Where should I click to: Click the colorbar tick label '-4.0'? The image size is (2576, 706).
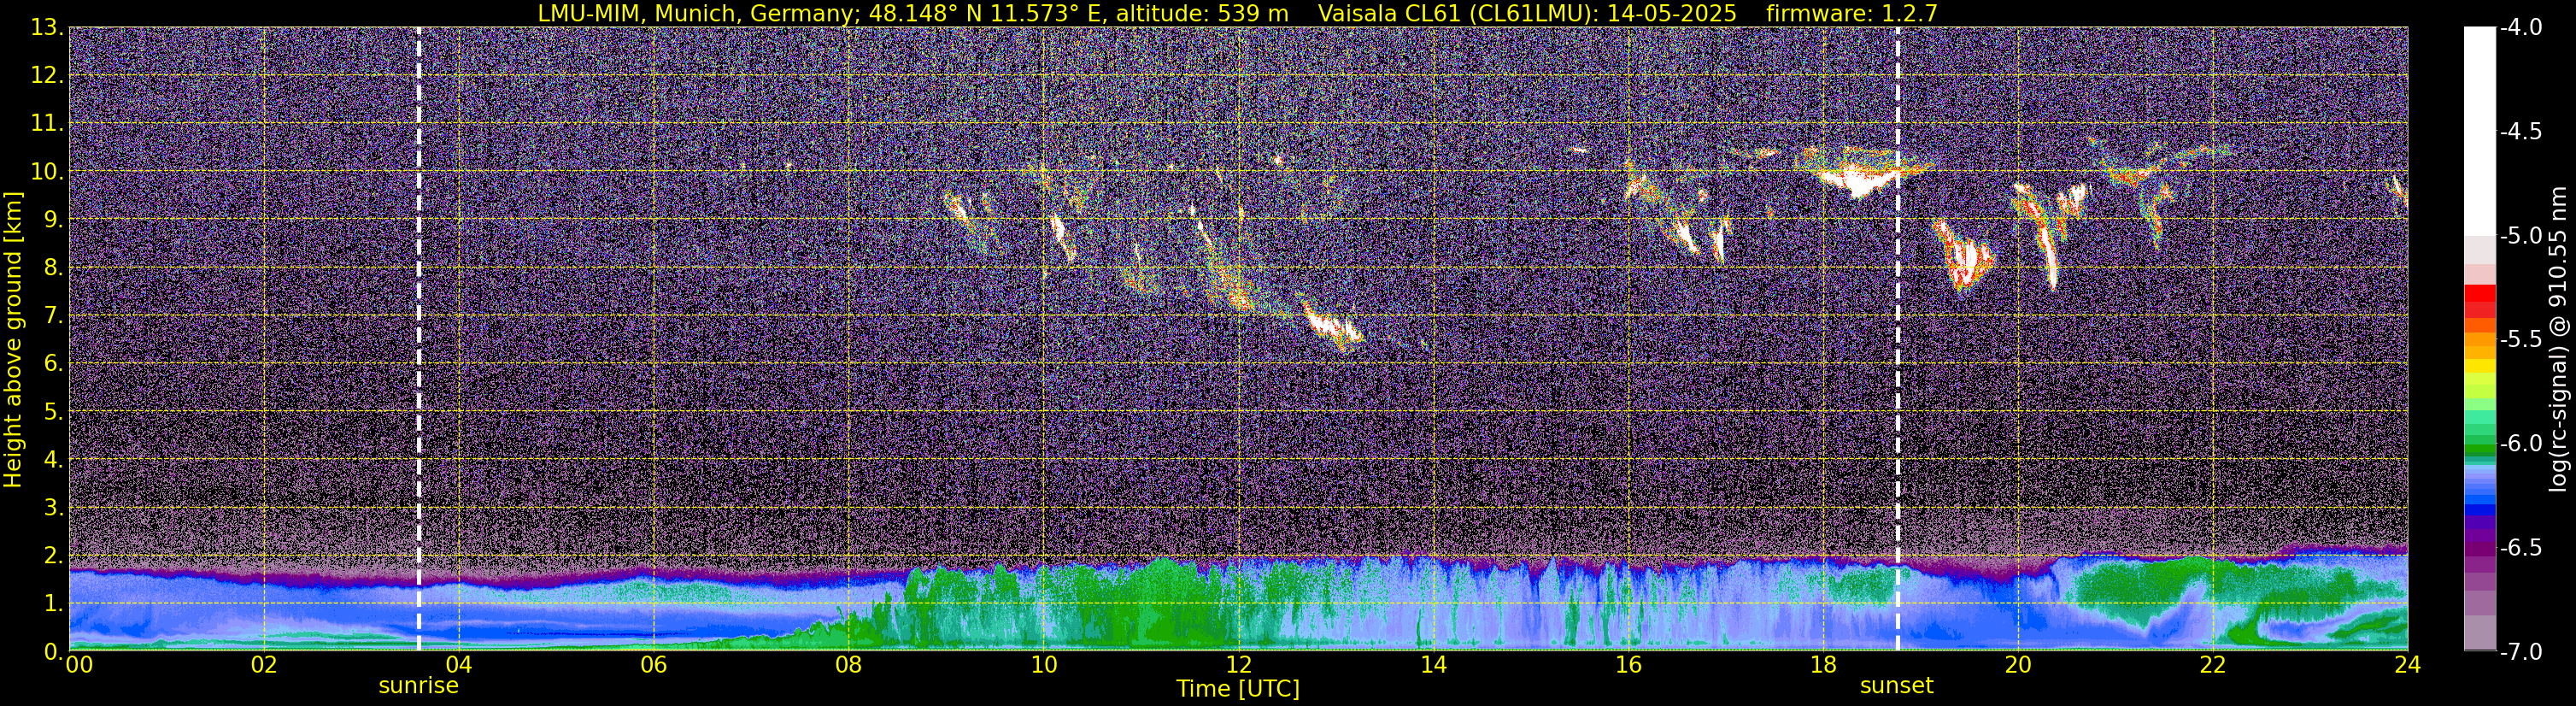coord(2520,28)
